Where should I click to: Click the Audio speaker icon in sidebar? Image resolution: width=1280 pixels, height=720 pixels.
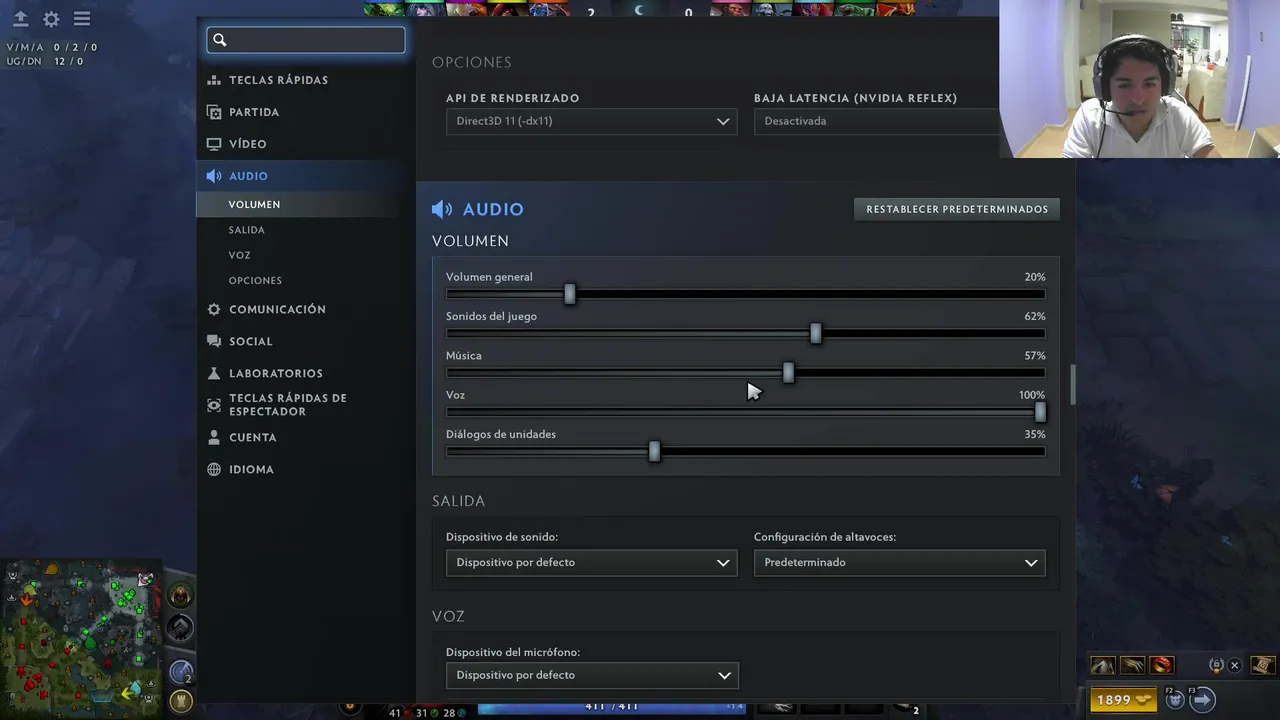[x=214, y=176]
